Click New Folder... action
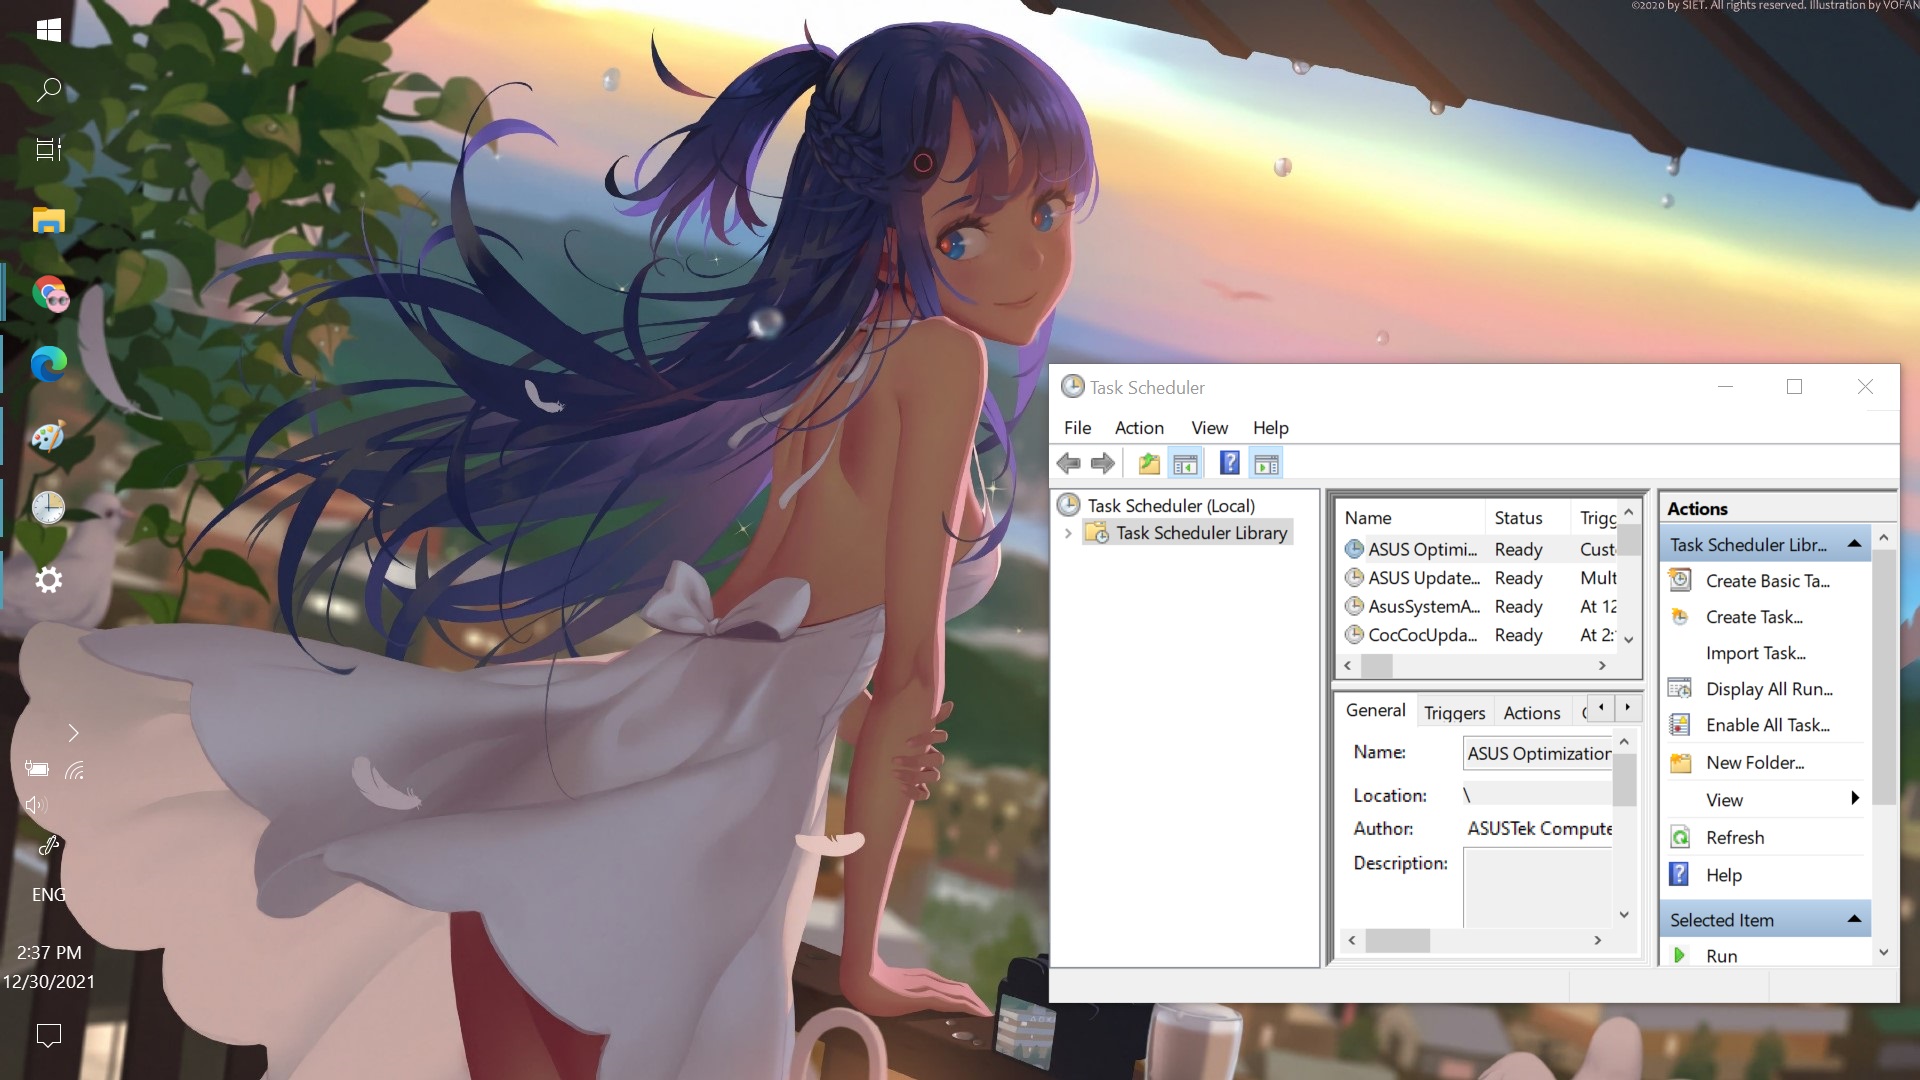This screenshot has width=1920, height=1080. [x=1755, y=763]
